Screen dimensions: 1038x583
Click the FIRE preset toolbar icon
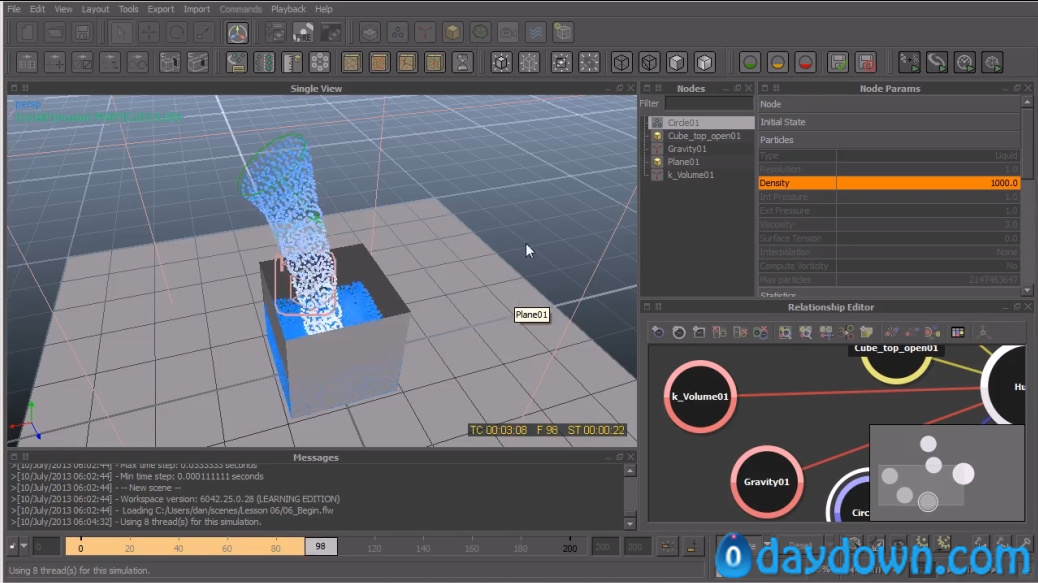tap(303, 32)
